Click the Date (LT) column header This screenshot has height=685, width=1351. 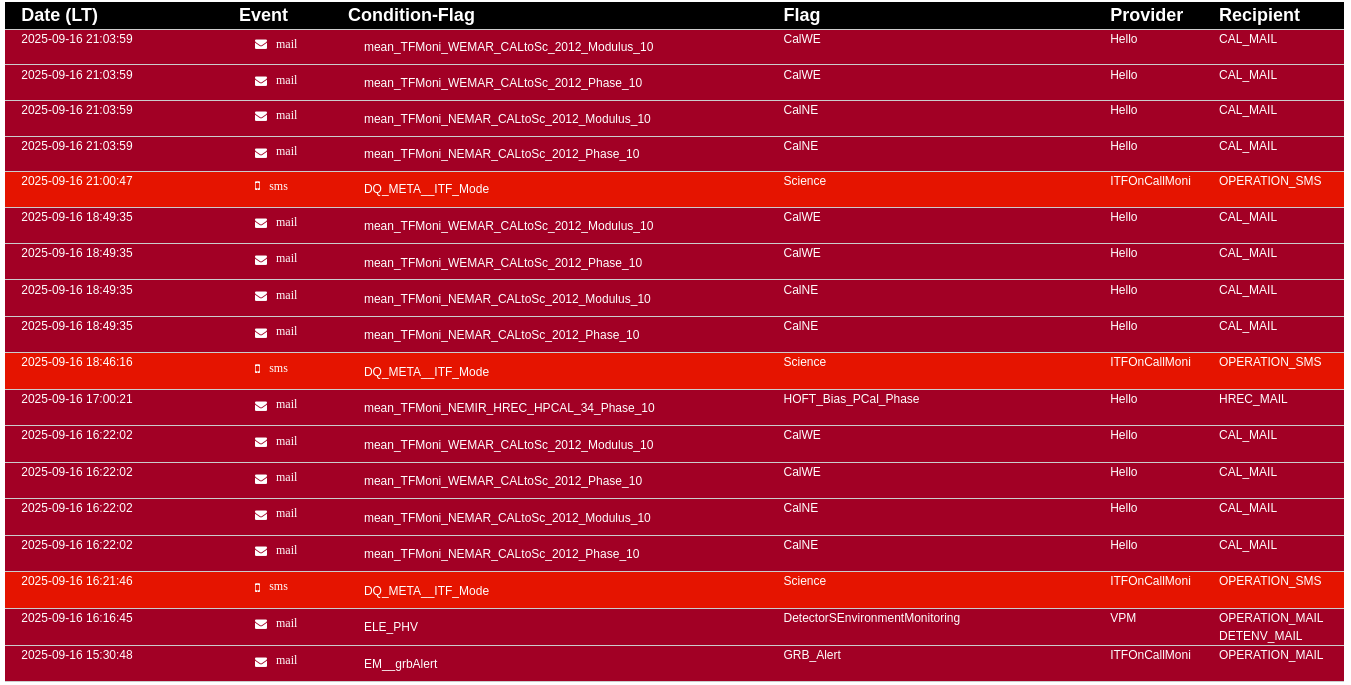coord(59,15)
